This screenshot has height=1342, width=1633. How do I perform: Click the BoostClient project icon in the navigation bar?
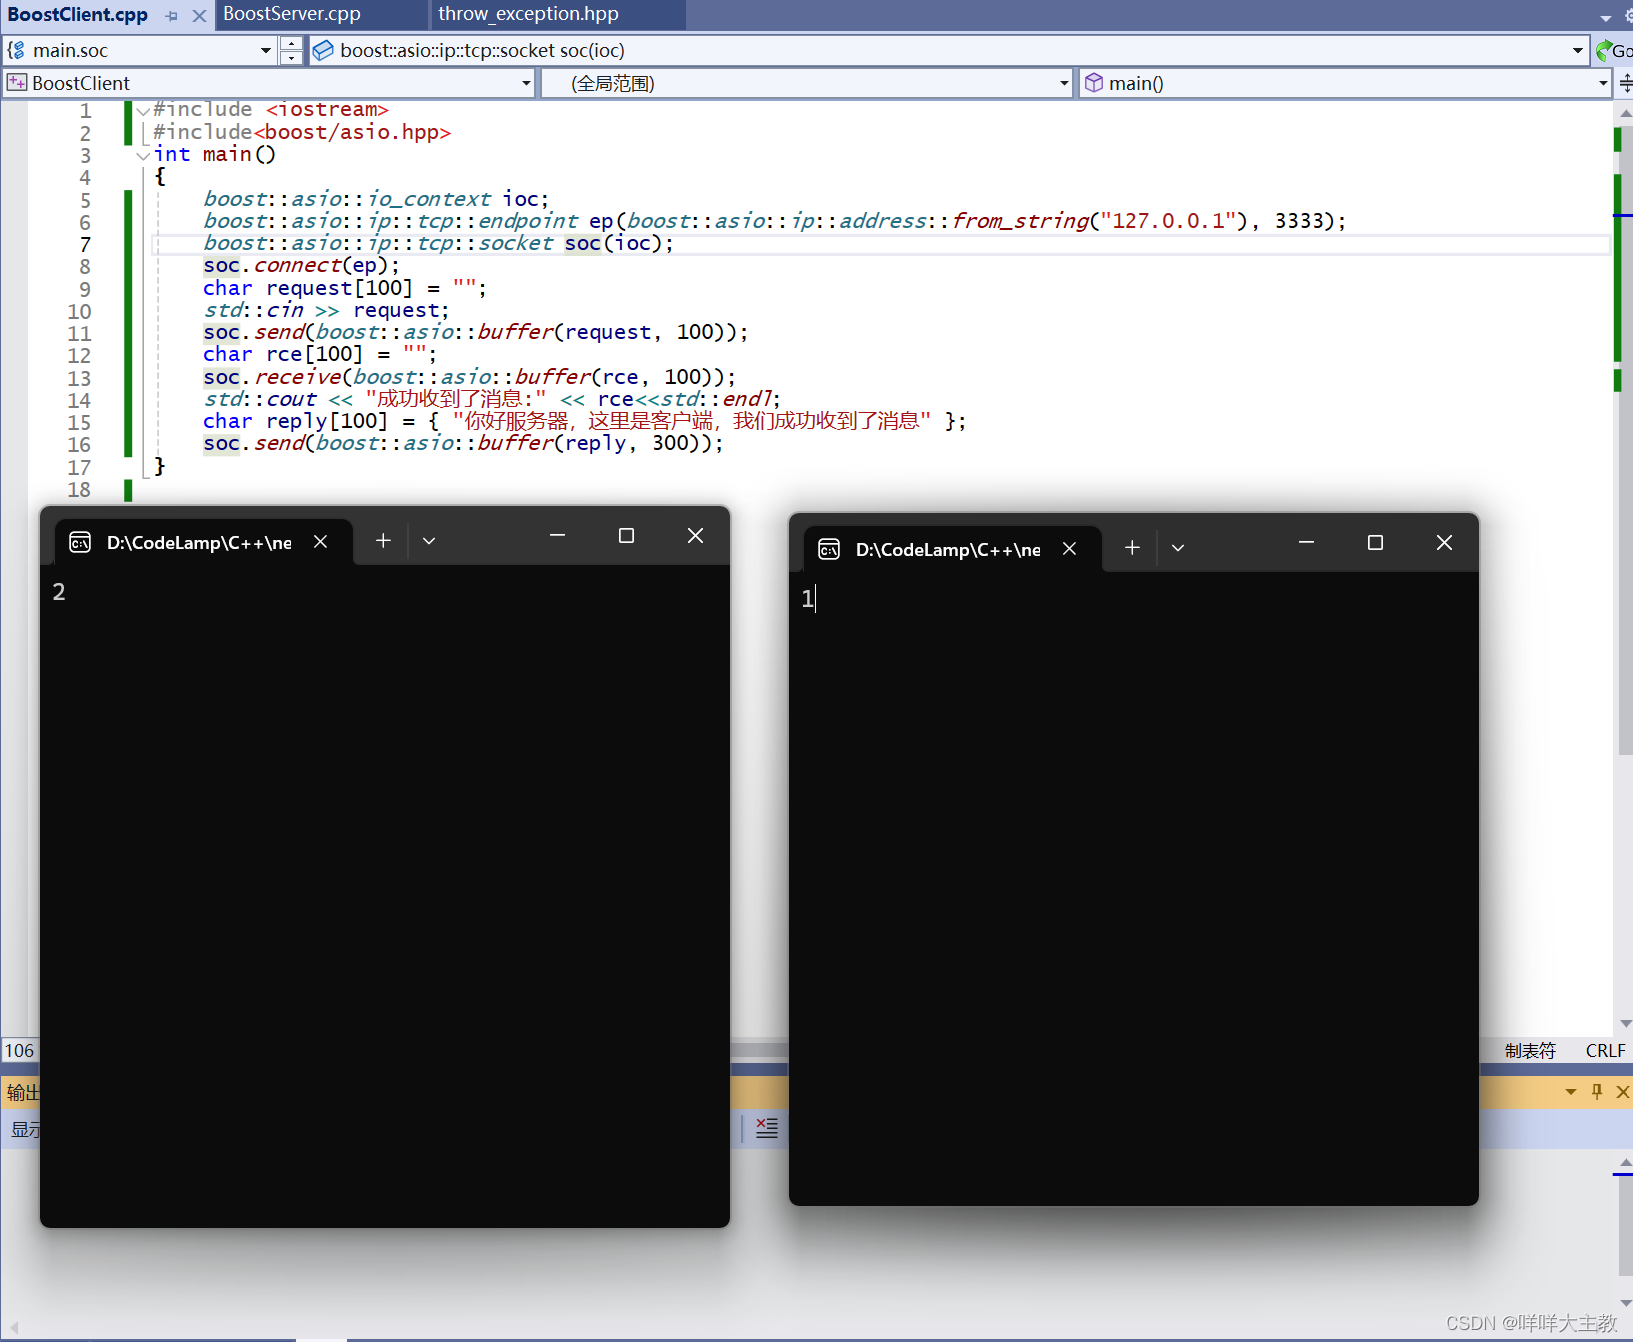pyautogui.click(x=16, y=83)
